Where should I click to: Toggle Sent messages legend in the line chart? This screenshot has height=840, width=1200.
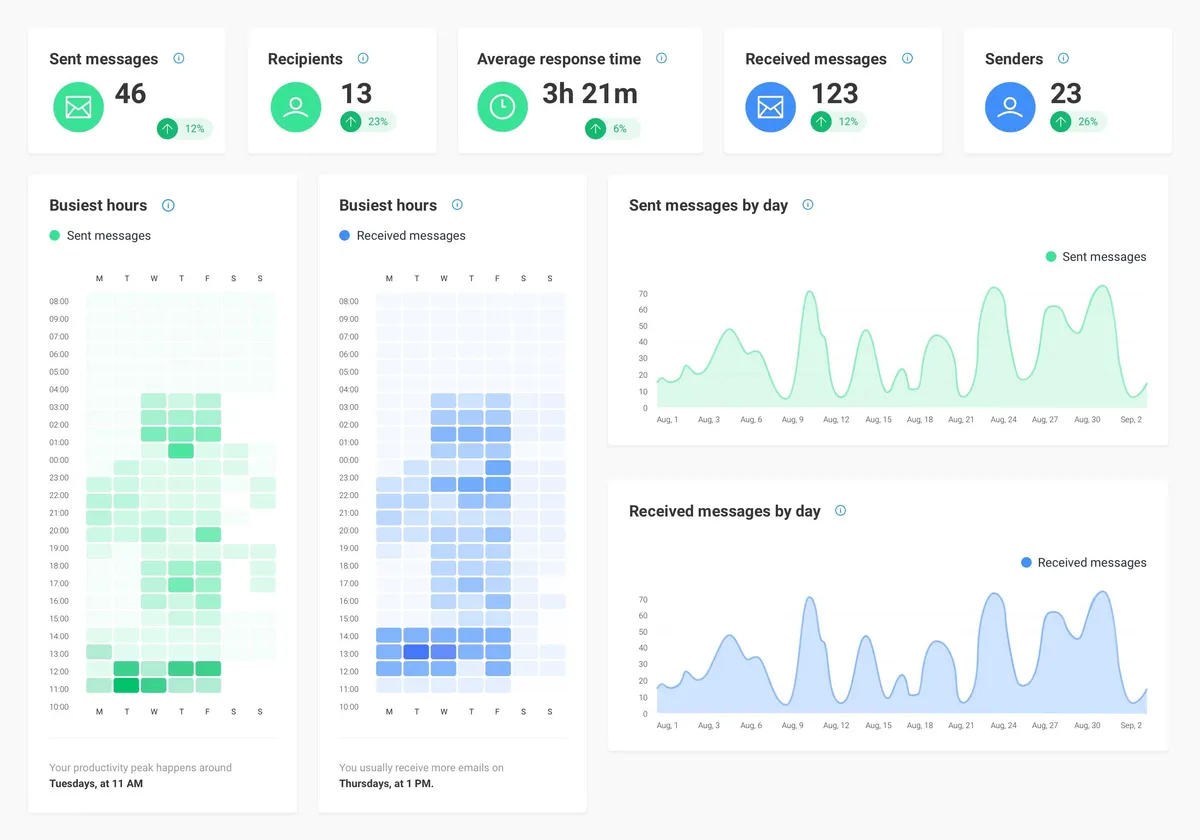tap(1096, 257)
